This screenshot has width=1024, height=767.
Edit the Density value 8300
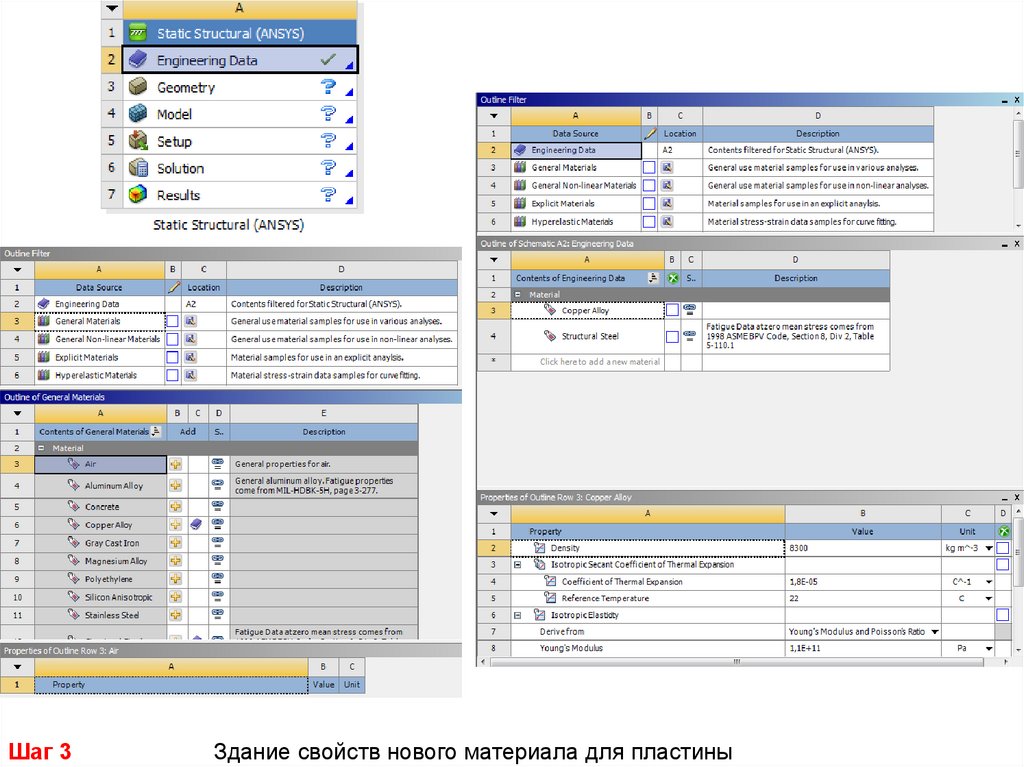coord(863,548)
